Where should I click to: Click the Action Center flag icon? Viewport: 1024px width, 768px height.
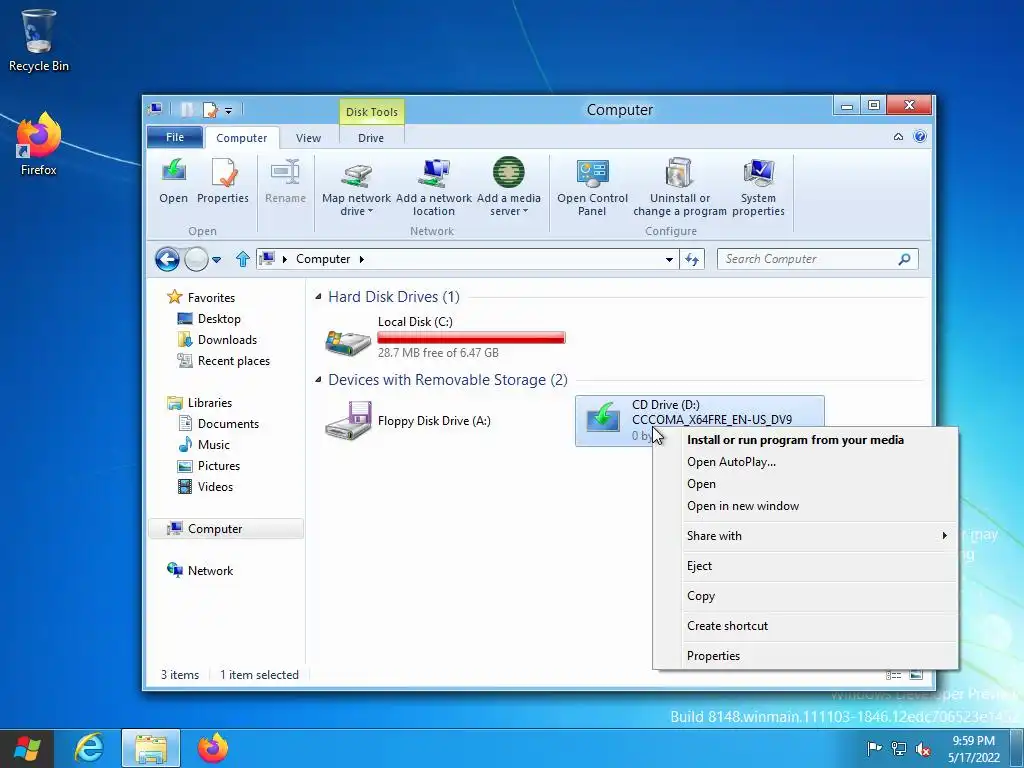tap(874, 748)
